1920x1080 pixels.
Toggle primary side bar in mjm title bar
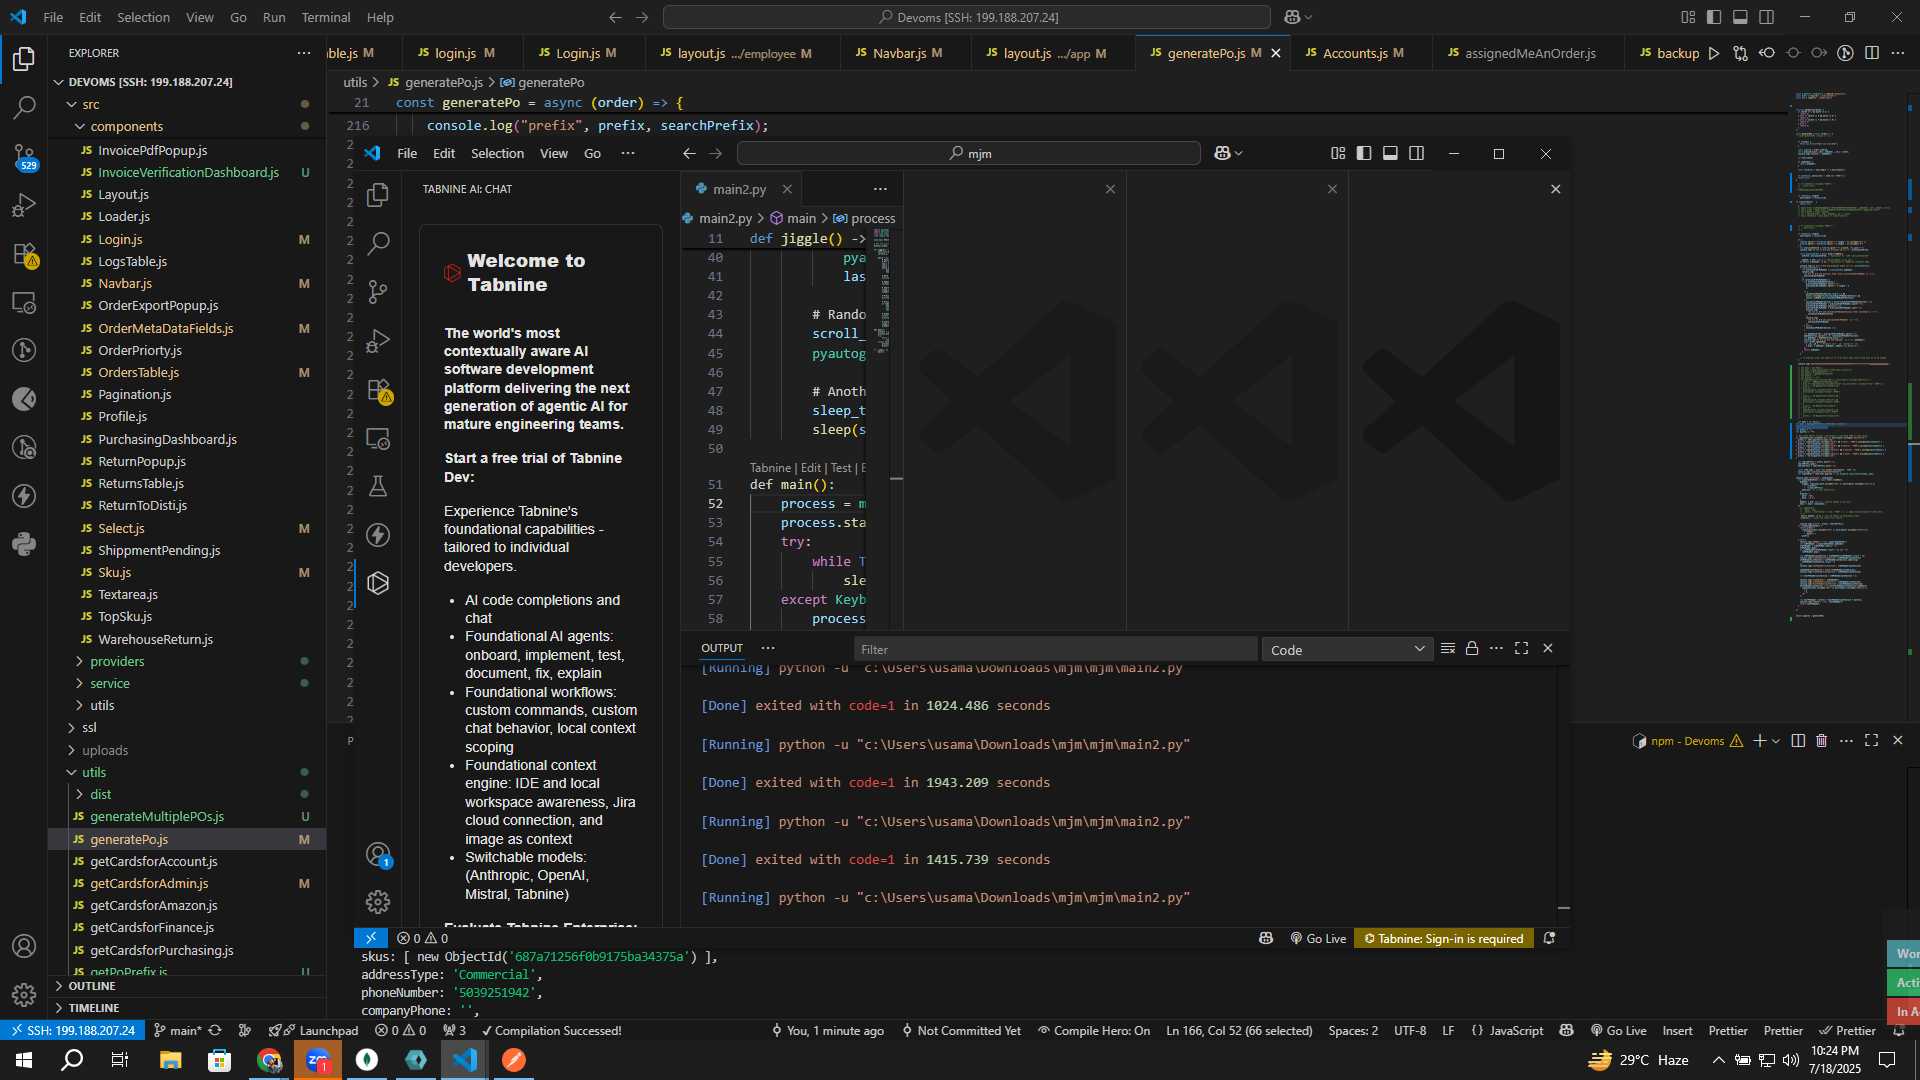pos(1364,153)
